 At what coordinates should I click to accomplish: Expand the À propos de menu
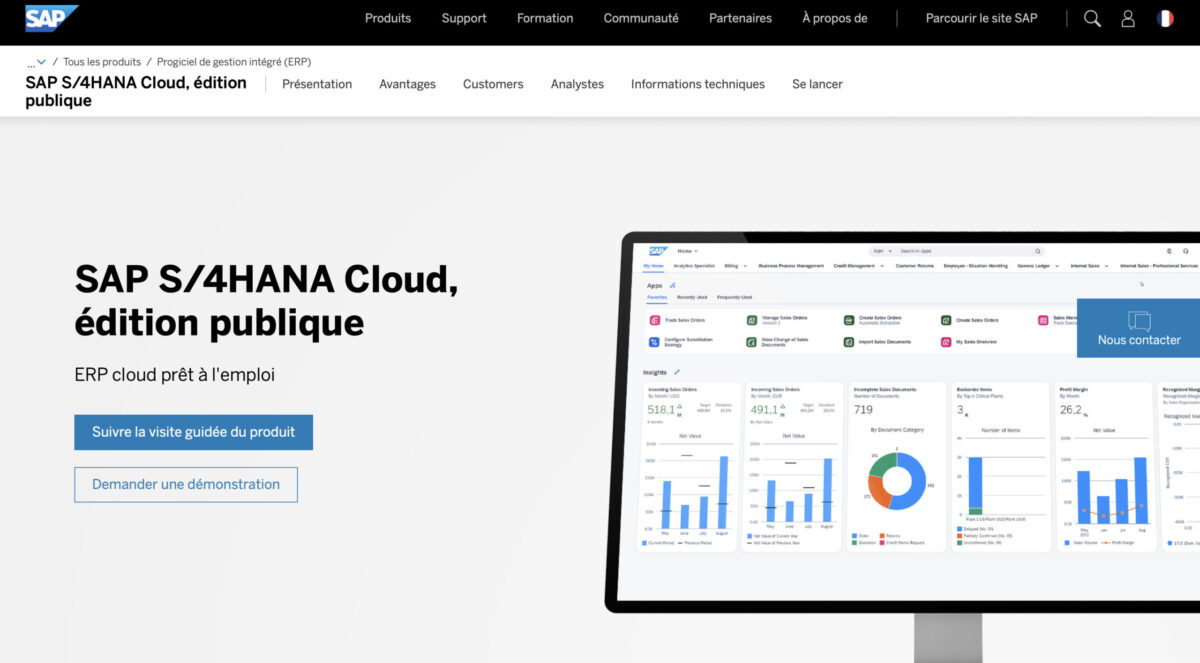tap(834, 18)
